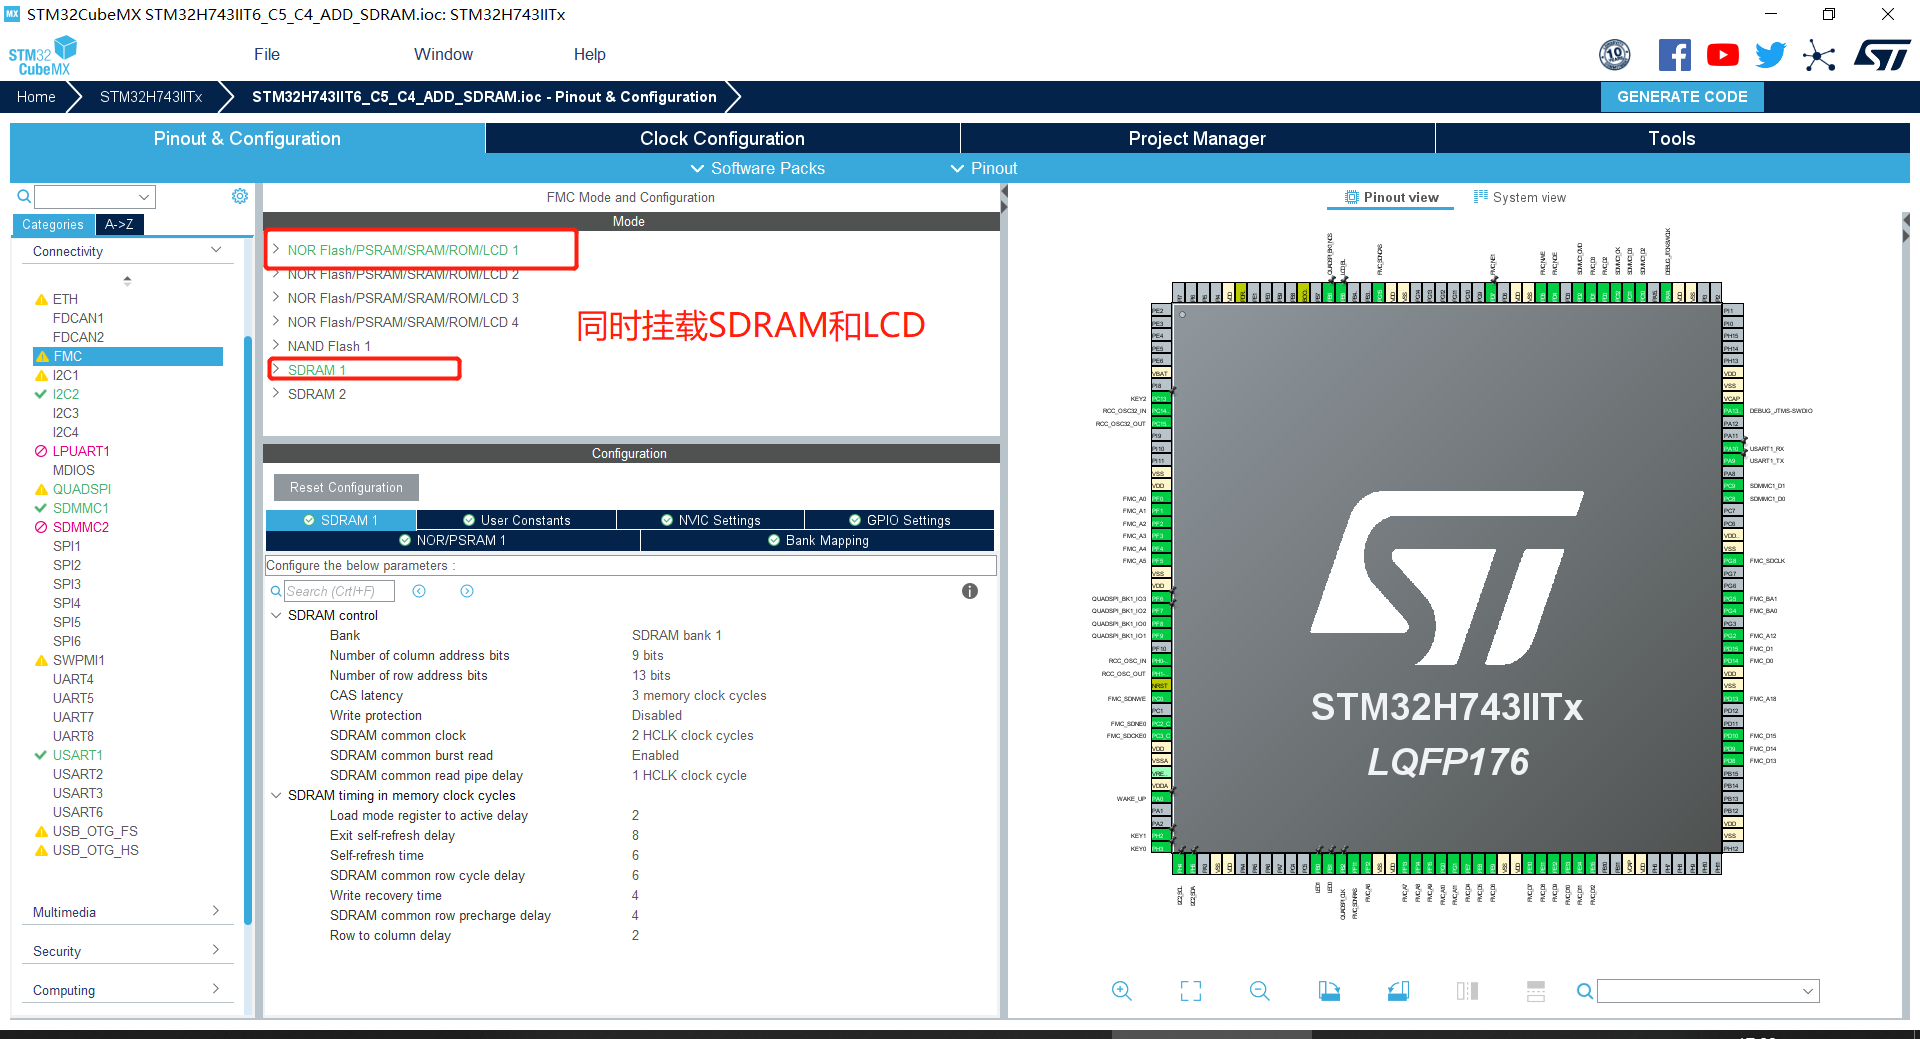The height and width of the screenshot is (1039, 1920).
Task: Open the parameter info icon
Action: pos(970,591)
